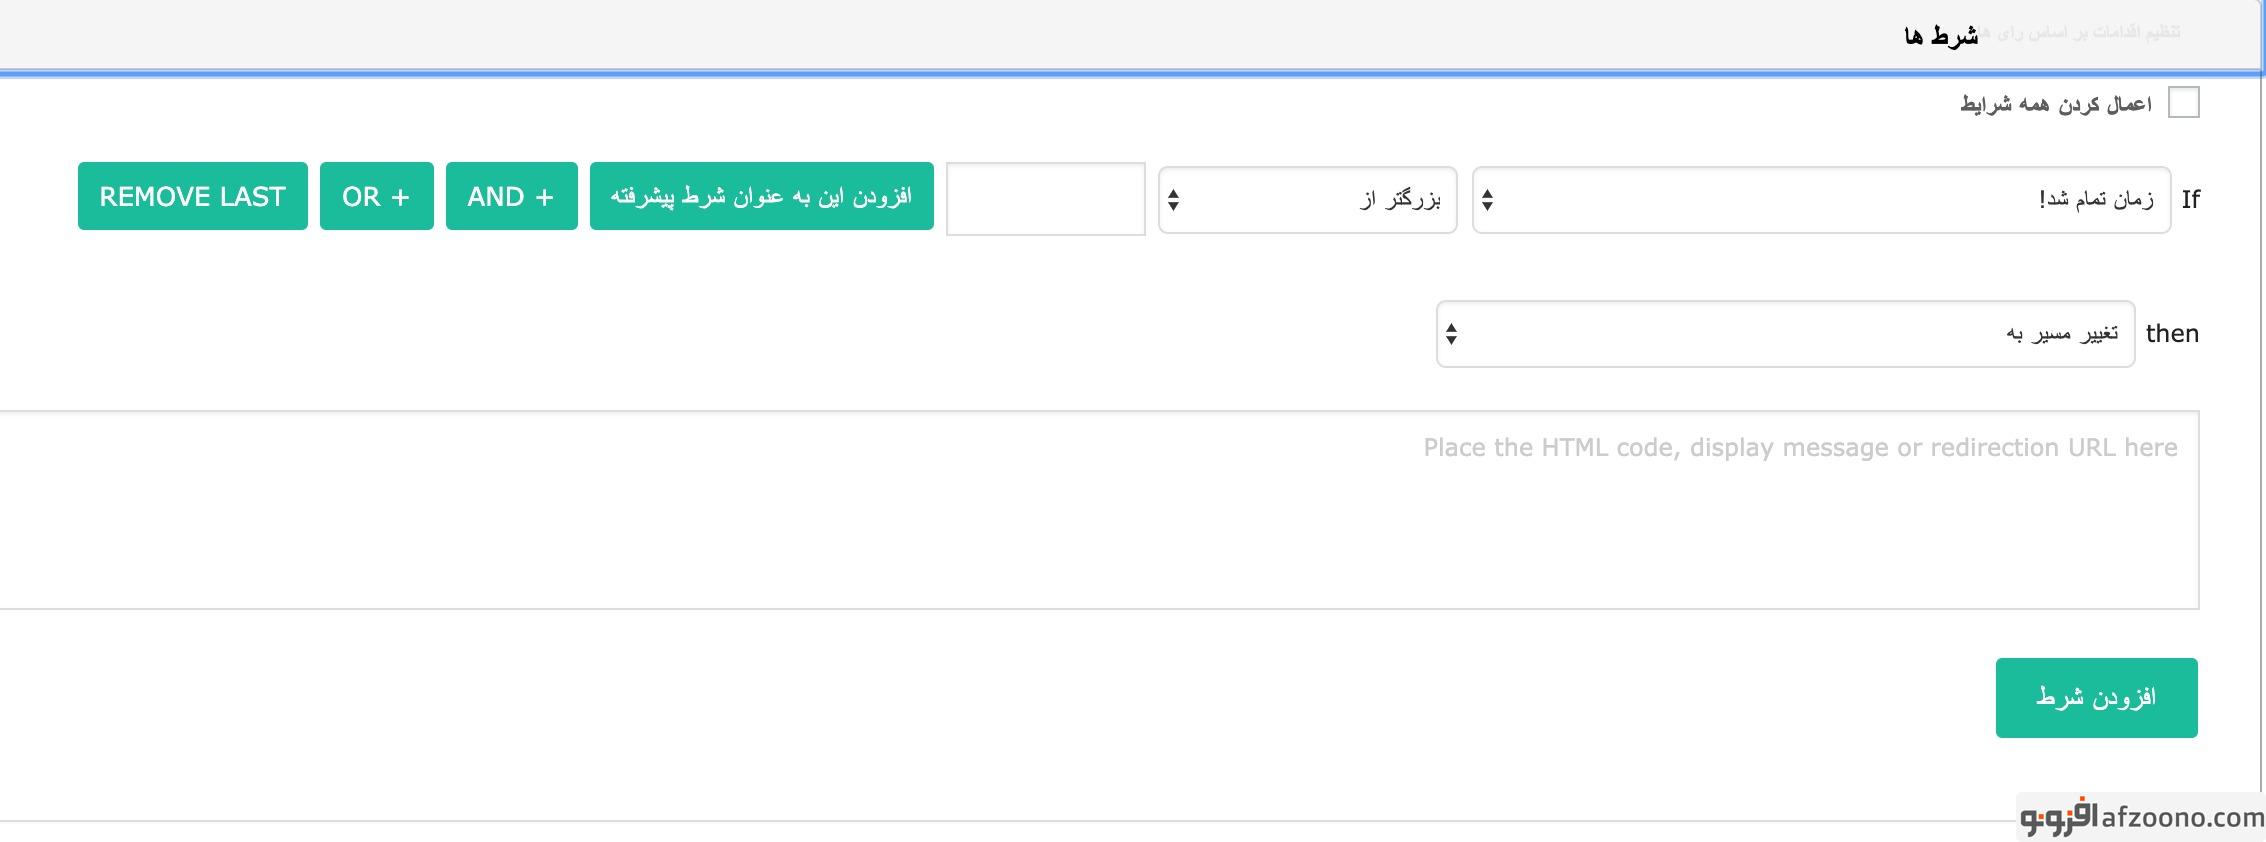The width and height of the screenshot is (2266, 842).
Task: Click the اعمال کردن همه شرایط label text
Action: [x=2055, y=104]
